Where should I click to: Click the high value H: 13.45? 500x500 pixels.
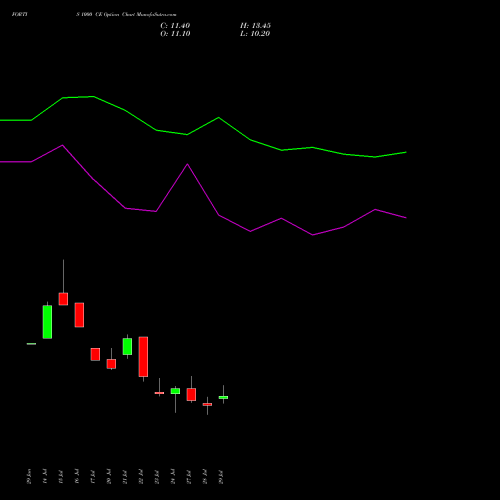(x=255, y=26)
